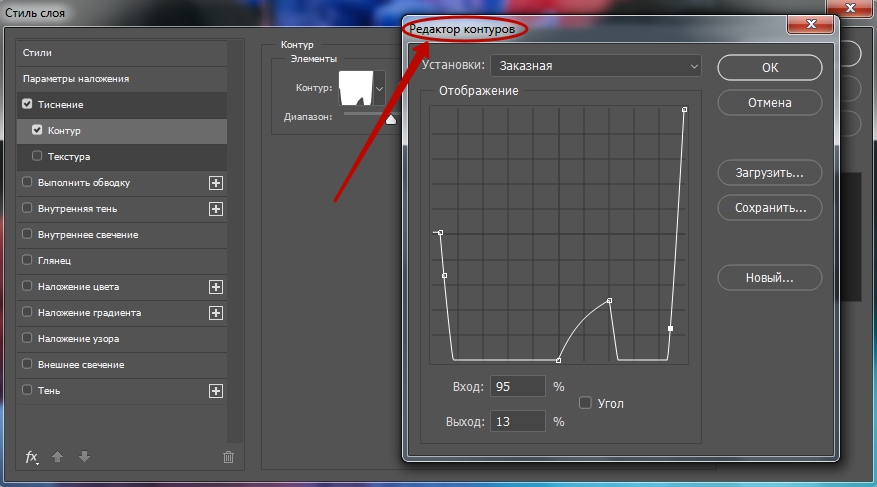Move effect down with arrow icon
The height and width of the screenshot is (487, 877).
pos(84,457)
